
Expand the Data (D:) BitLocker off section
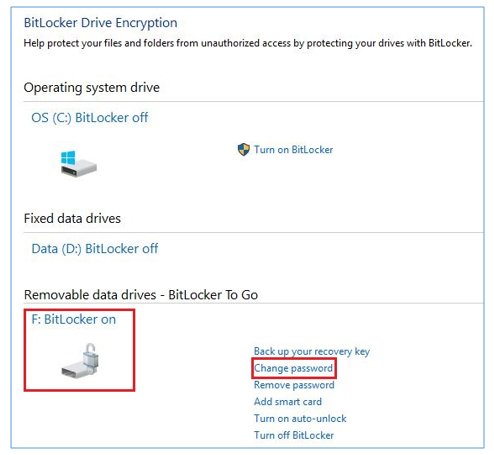[x=95, y=249]
